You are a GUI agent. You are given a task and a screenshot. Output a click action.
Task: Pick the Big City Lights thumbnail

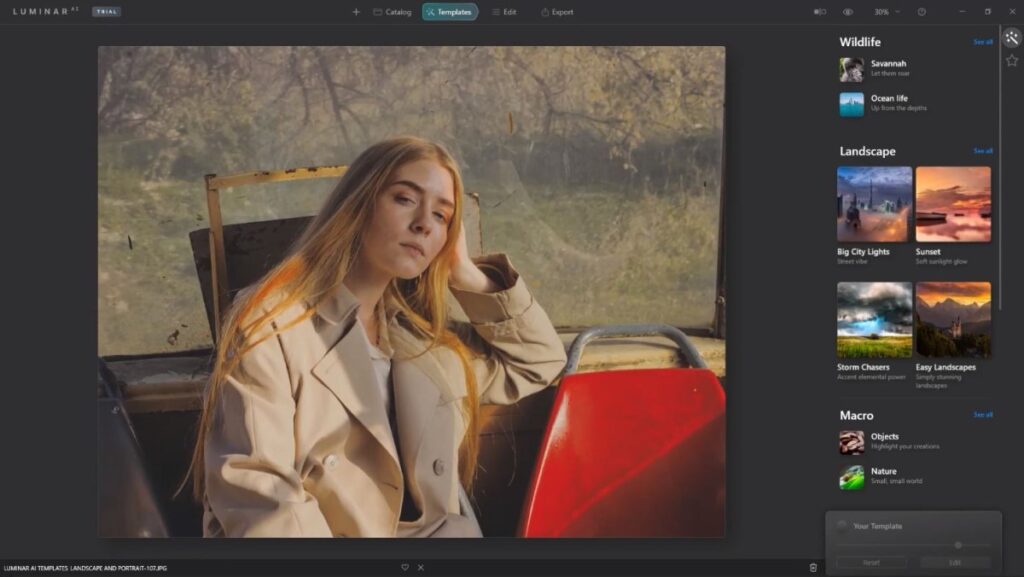pyautogui.click(x=874, y=204)
